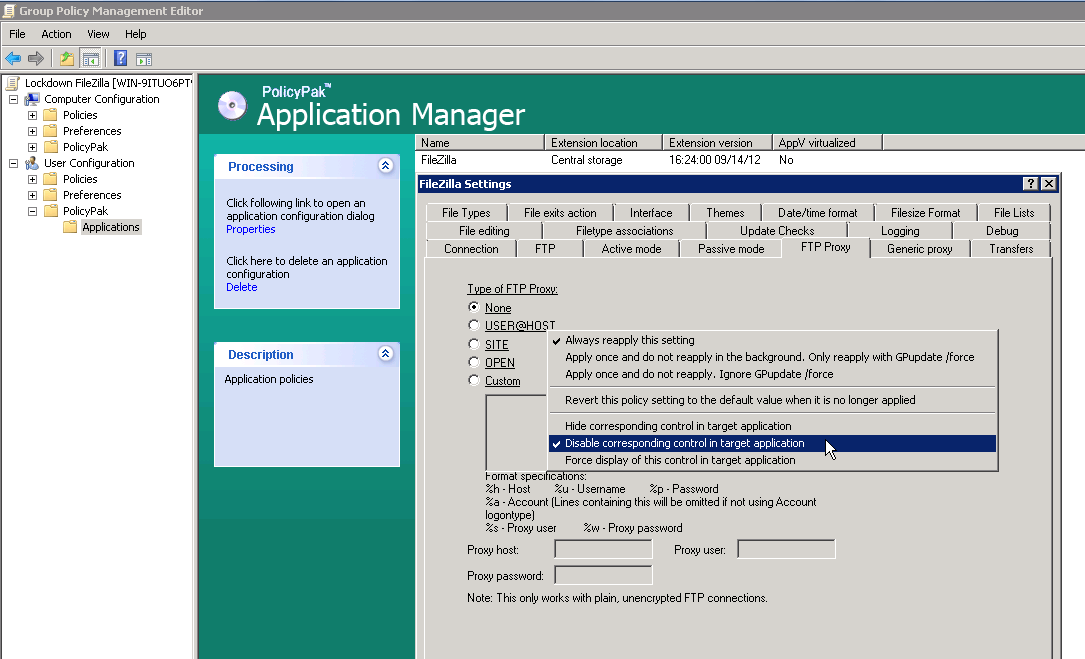Open the View menu
Viewport: 1085px width, 659px height.
[98, 34]
